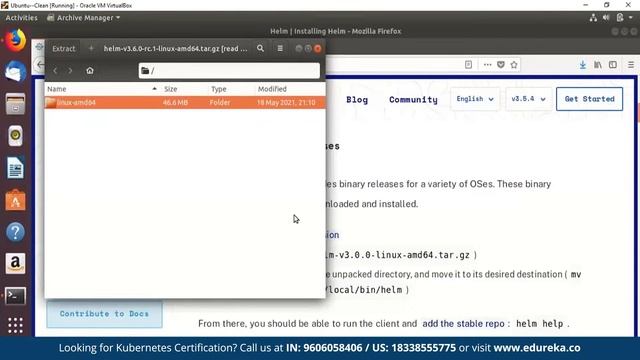
Task: Show applications grid in dock
Action: pyautogui.click(x=16, y=325)
